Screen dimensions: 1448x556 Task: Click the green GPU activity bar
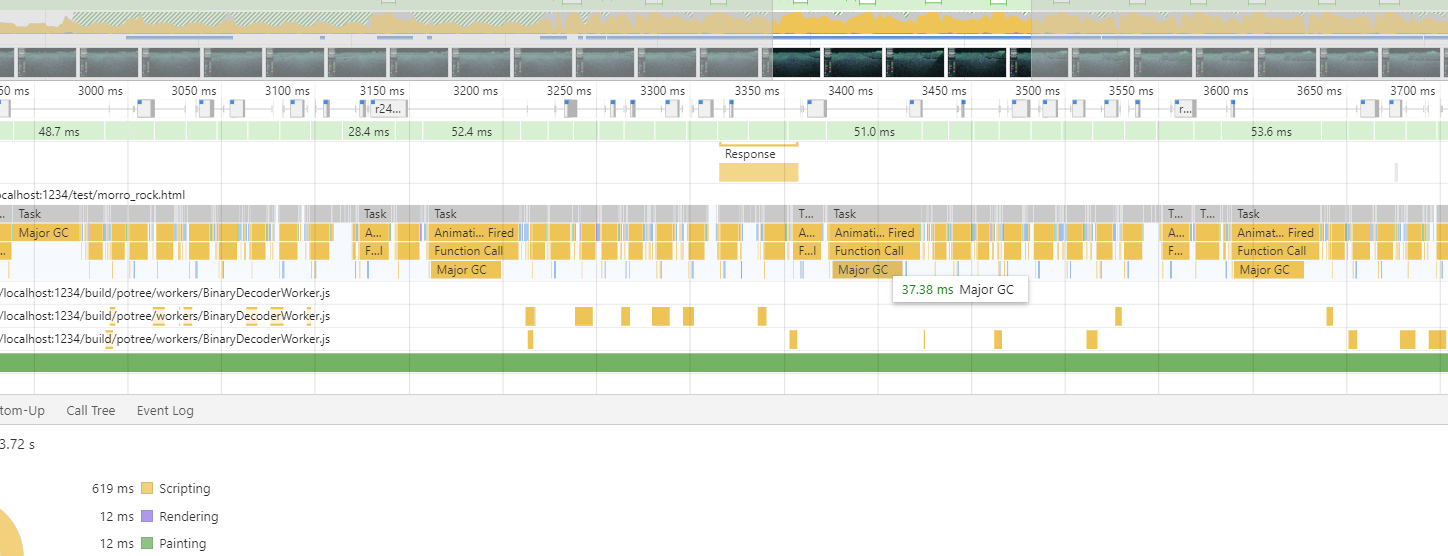[x=724, y=362]
